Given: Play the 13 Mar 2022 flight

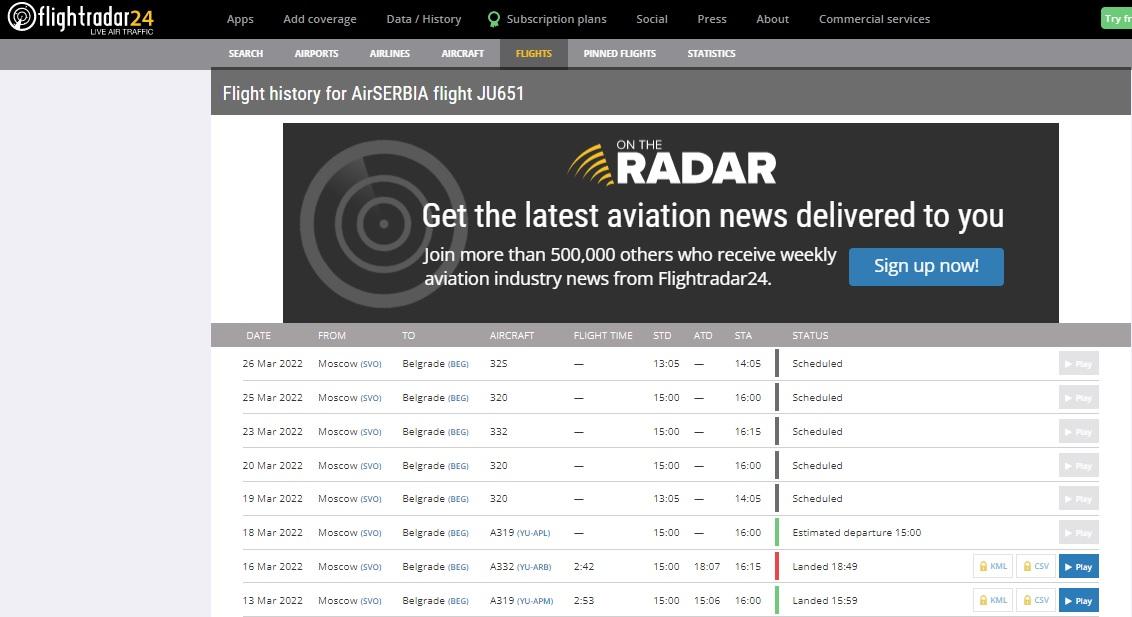Looking at the screenshot, I should pos(1078,601).
